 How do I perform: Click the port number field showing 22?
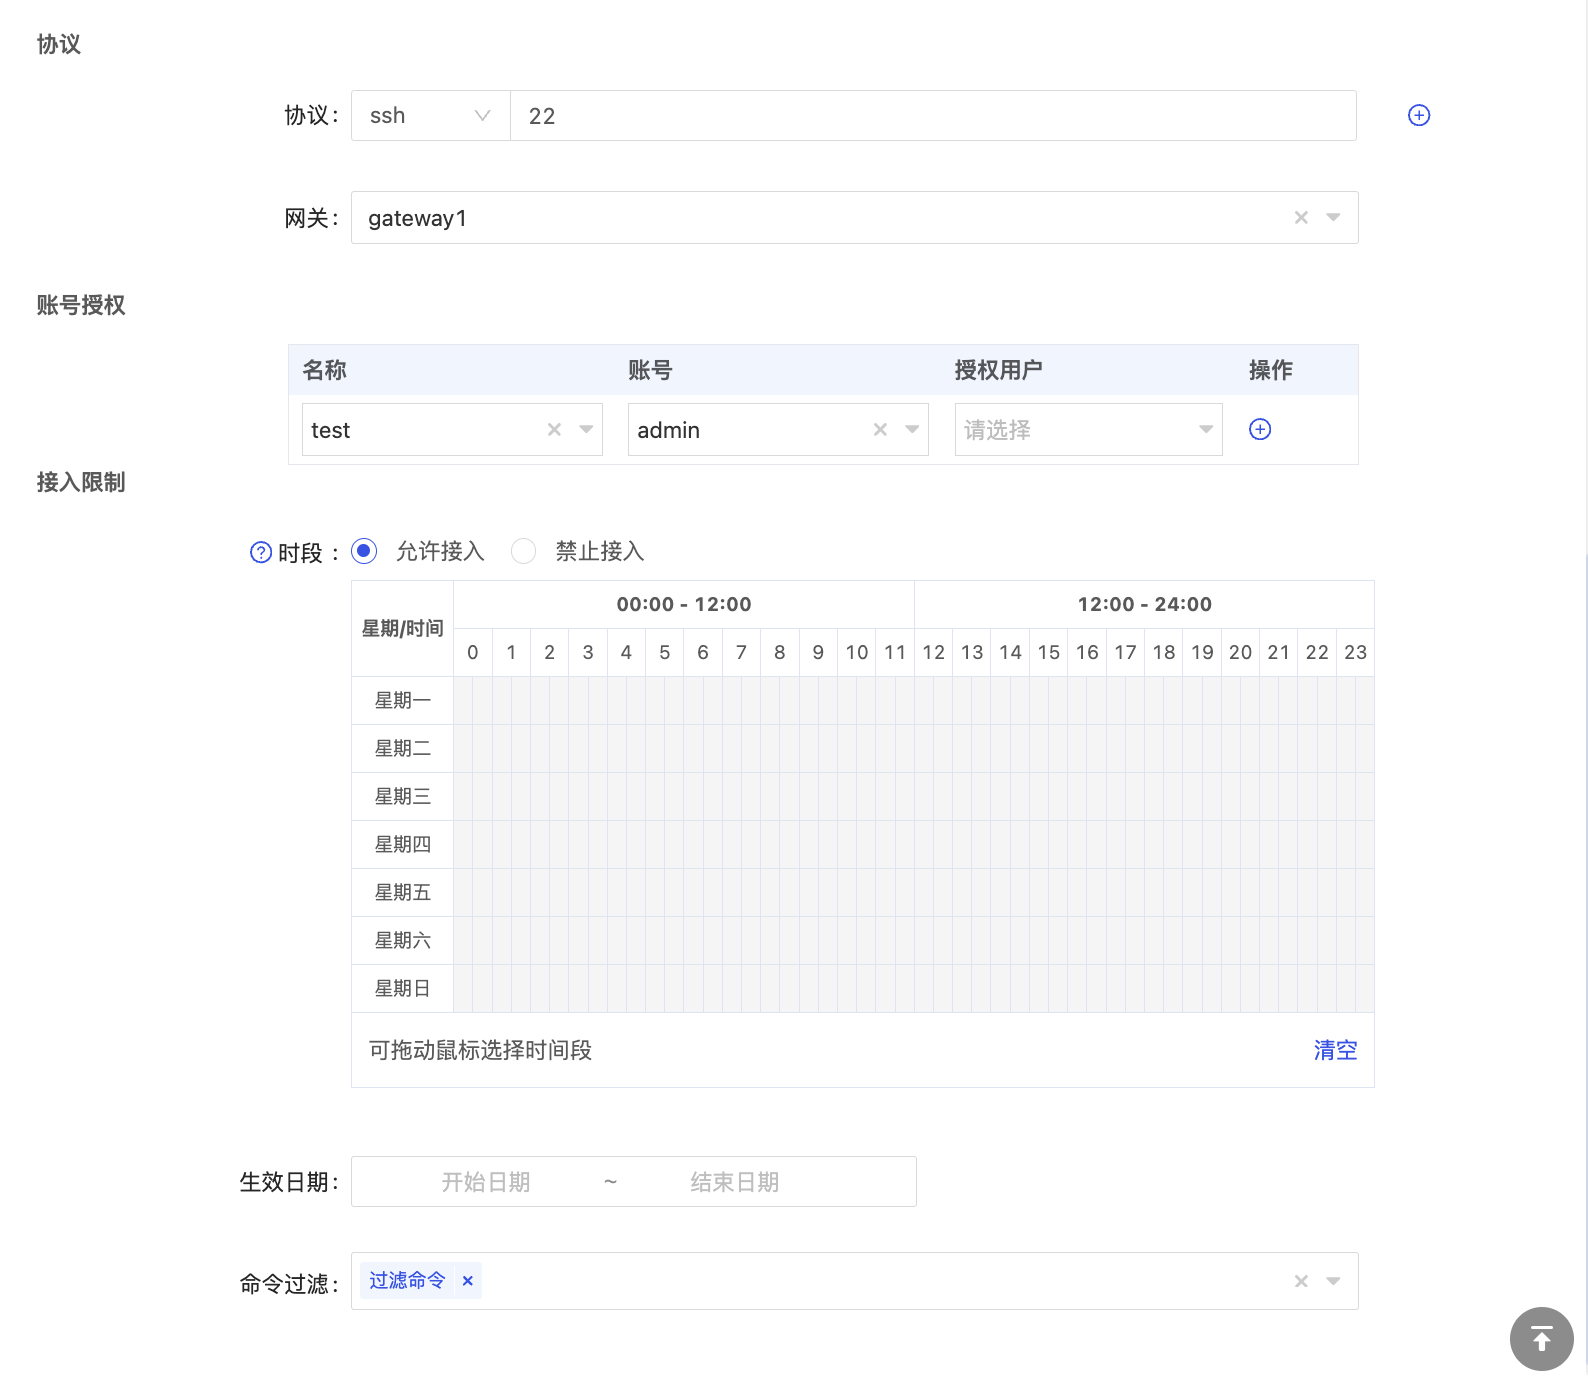(932, 116)
